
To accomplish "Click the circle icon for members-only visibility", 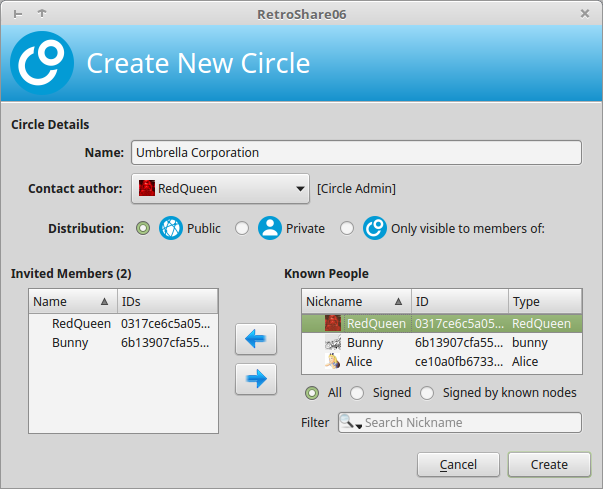I will 375,228.
